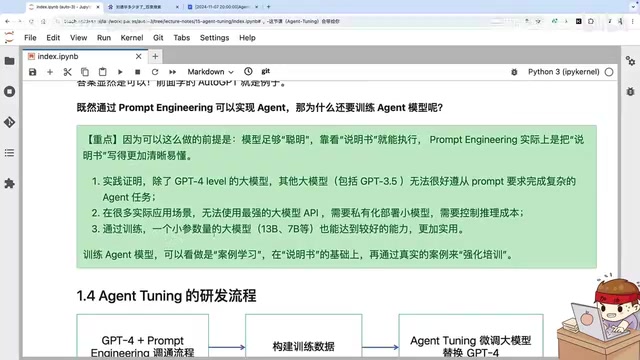Open the Settings menu
640x360 pixels.
(x=214, y=38)
